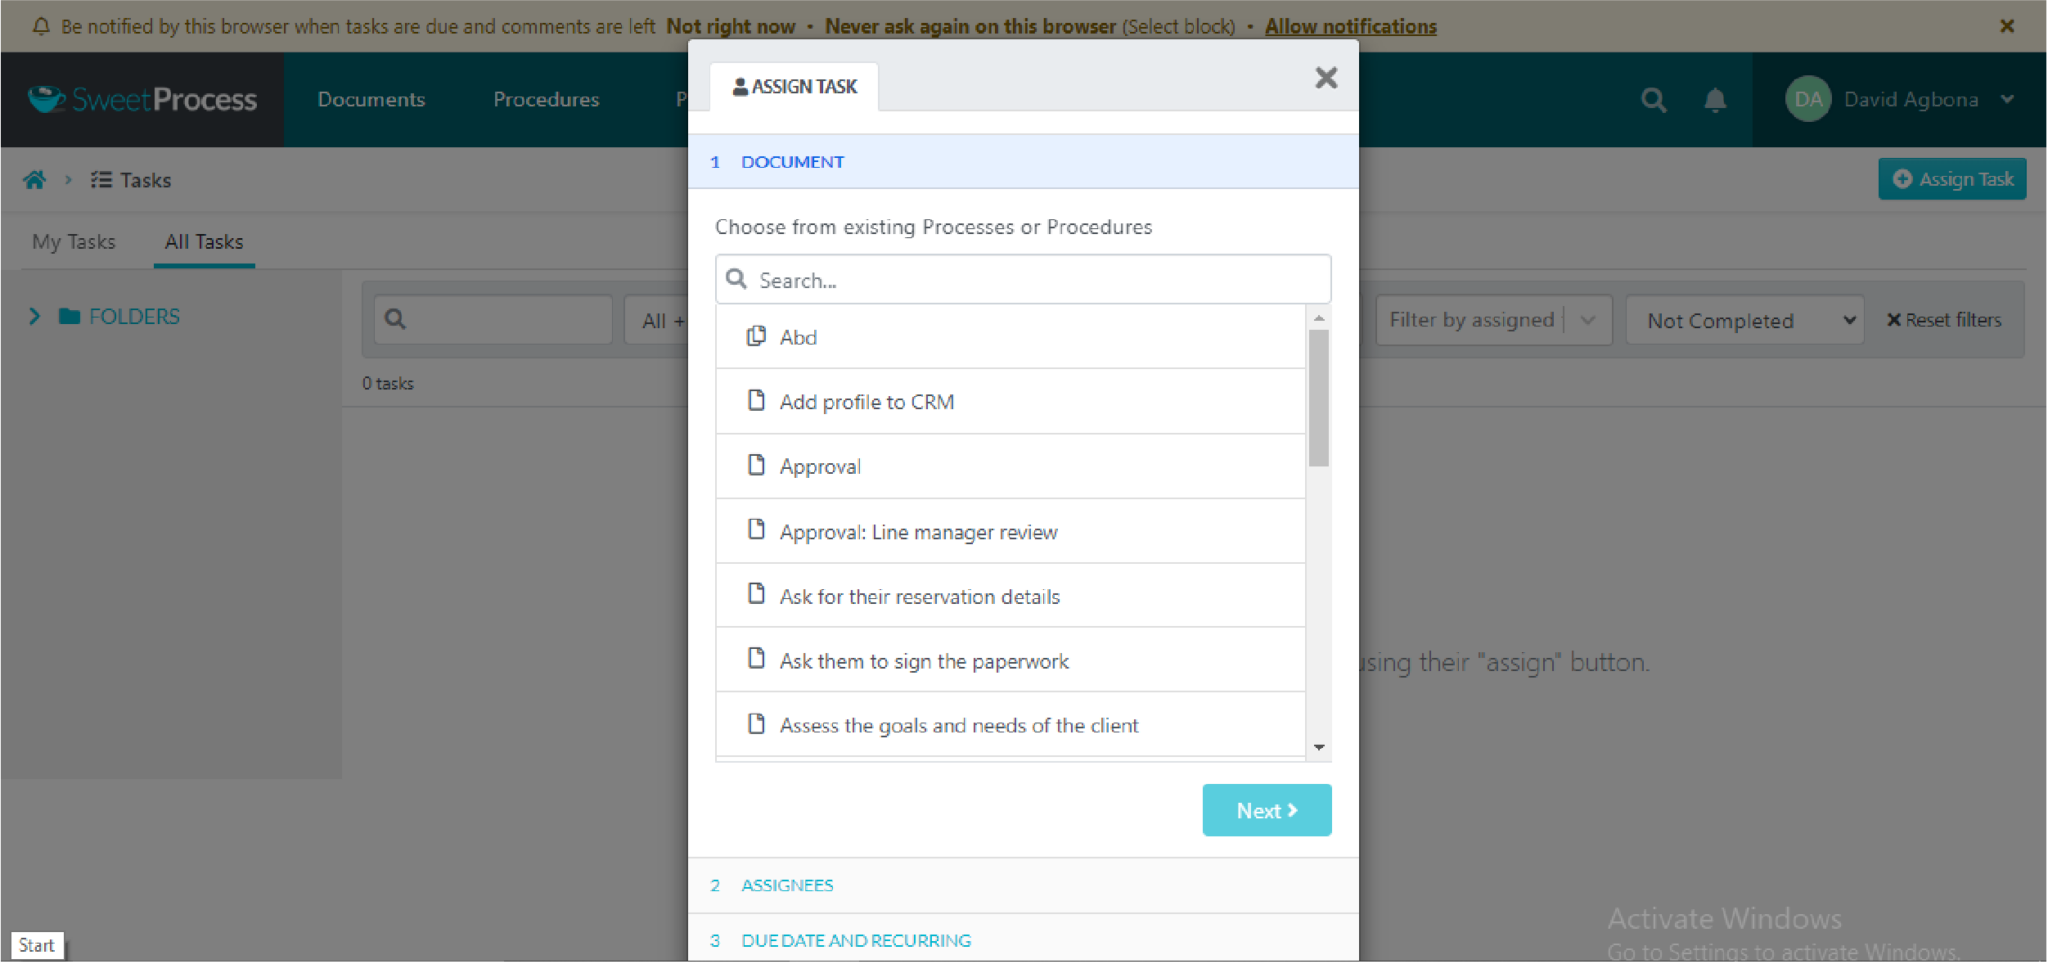Close the Assign Task dialog
Screen dimensions: 2048x964
pyautogui.click(x=1326, y=78)
